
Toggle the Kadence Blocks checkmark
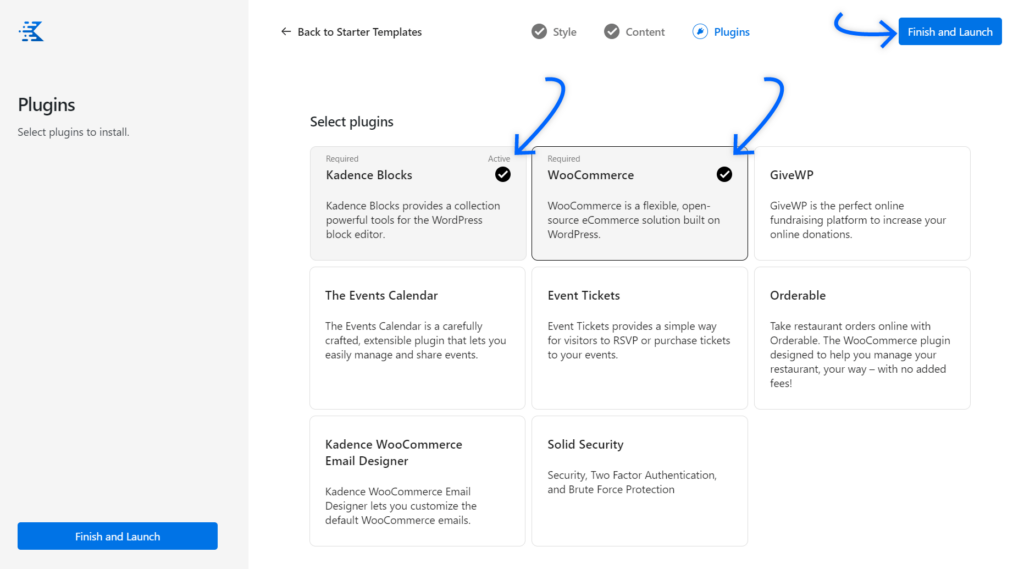(502, 174)
